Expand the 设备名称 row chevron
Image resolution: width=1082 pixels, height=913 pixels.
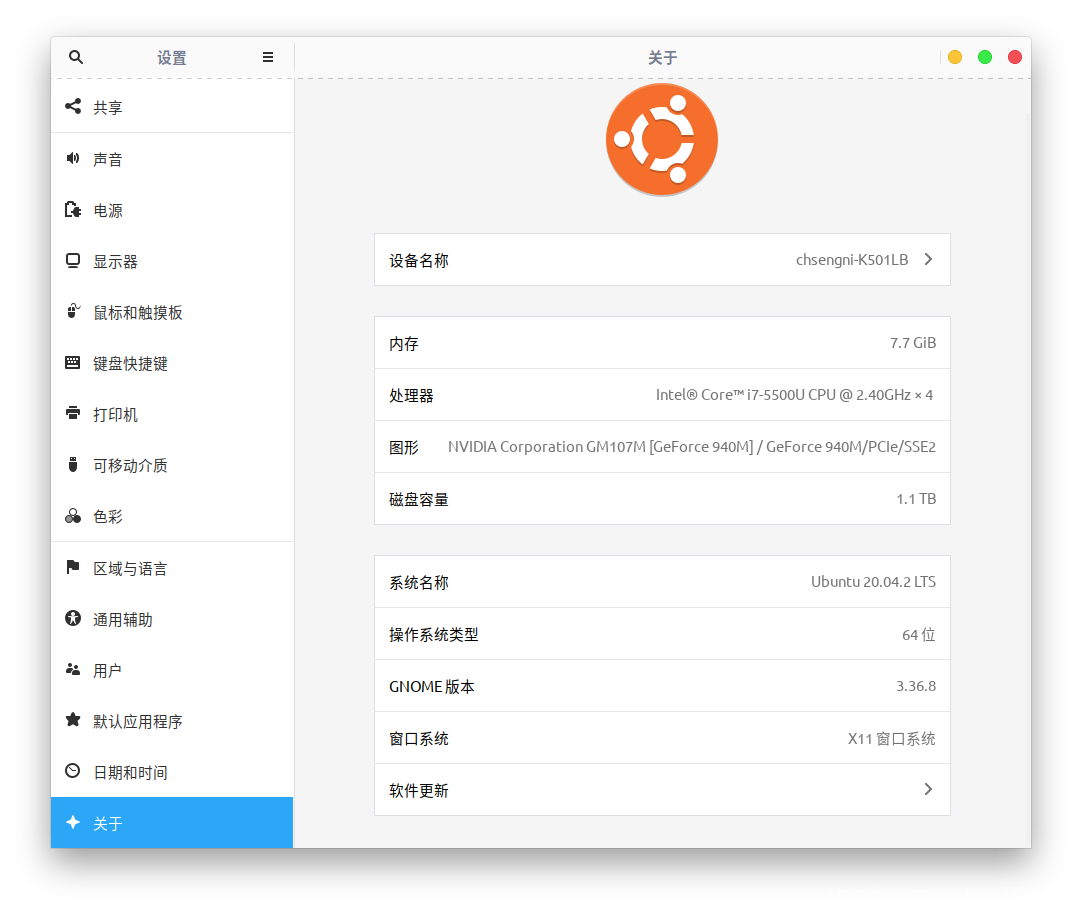click(x=928, y=259)
